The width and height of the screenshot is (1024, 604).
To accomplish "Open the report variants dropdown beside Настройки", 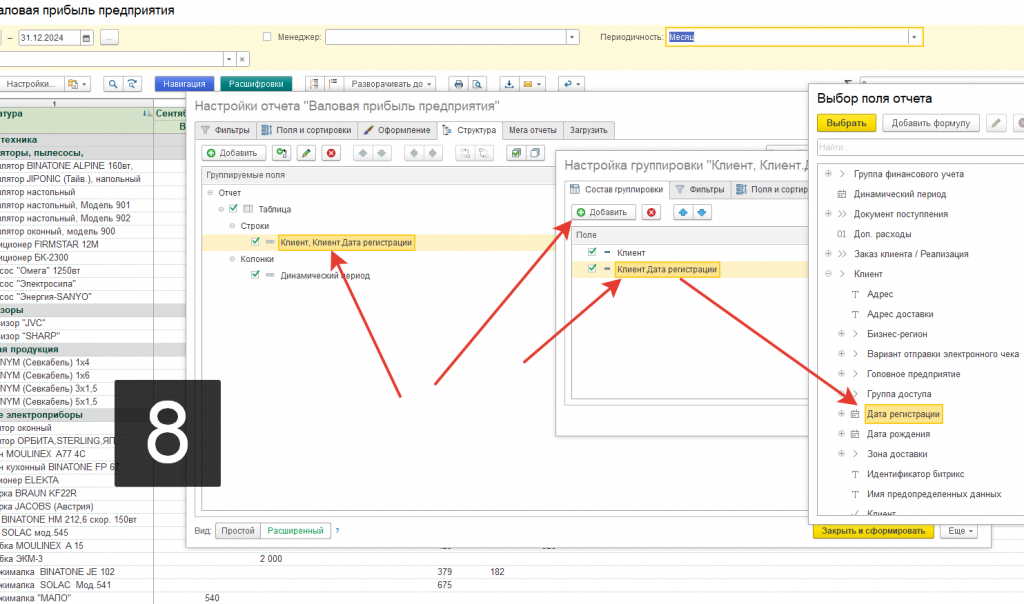I will pos(77,84).
